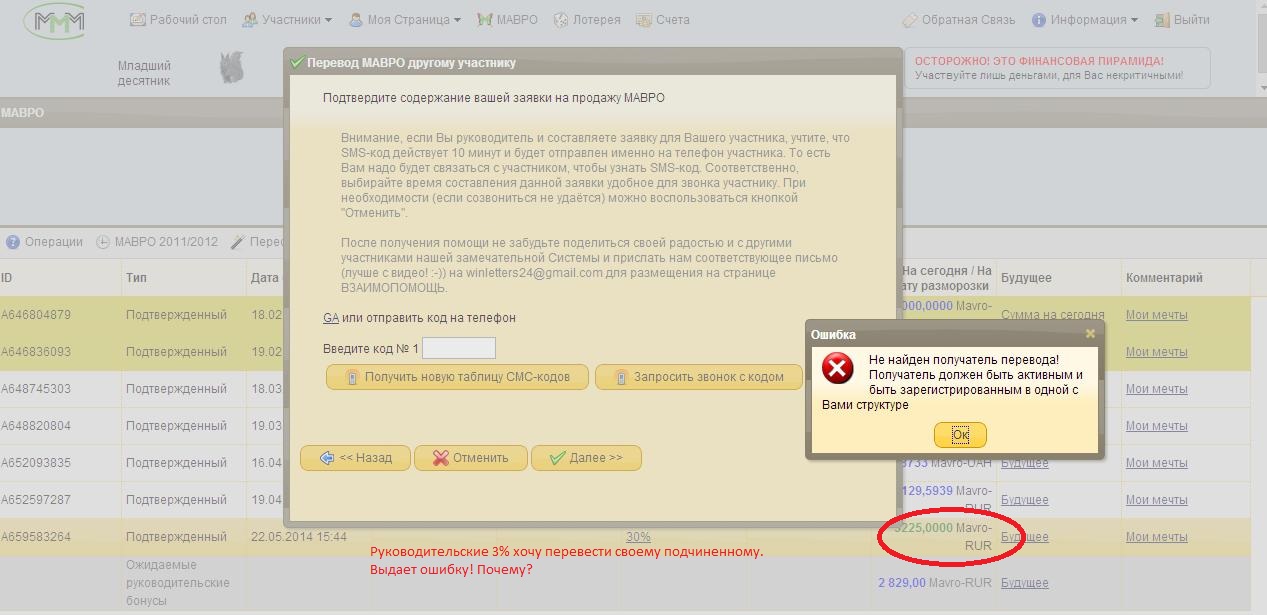The width and height of the screenshot is (1267, 615).
Task: Expand the Моя Страница dropdown
Action: (x=405, y=19)
